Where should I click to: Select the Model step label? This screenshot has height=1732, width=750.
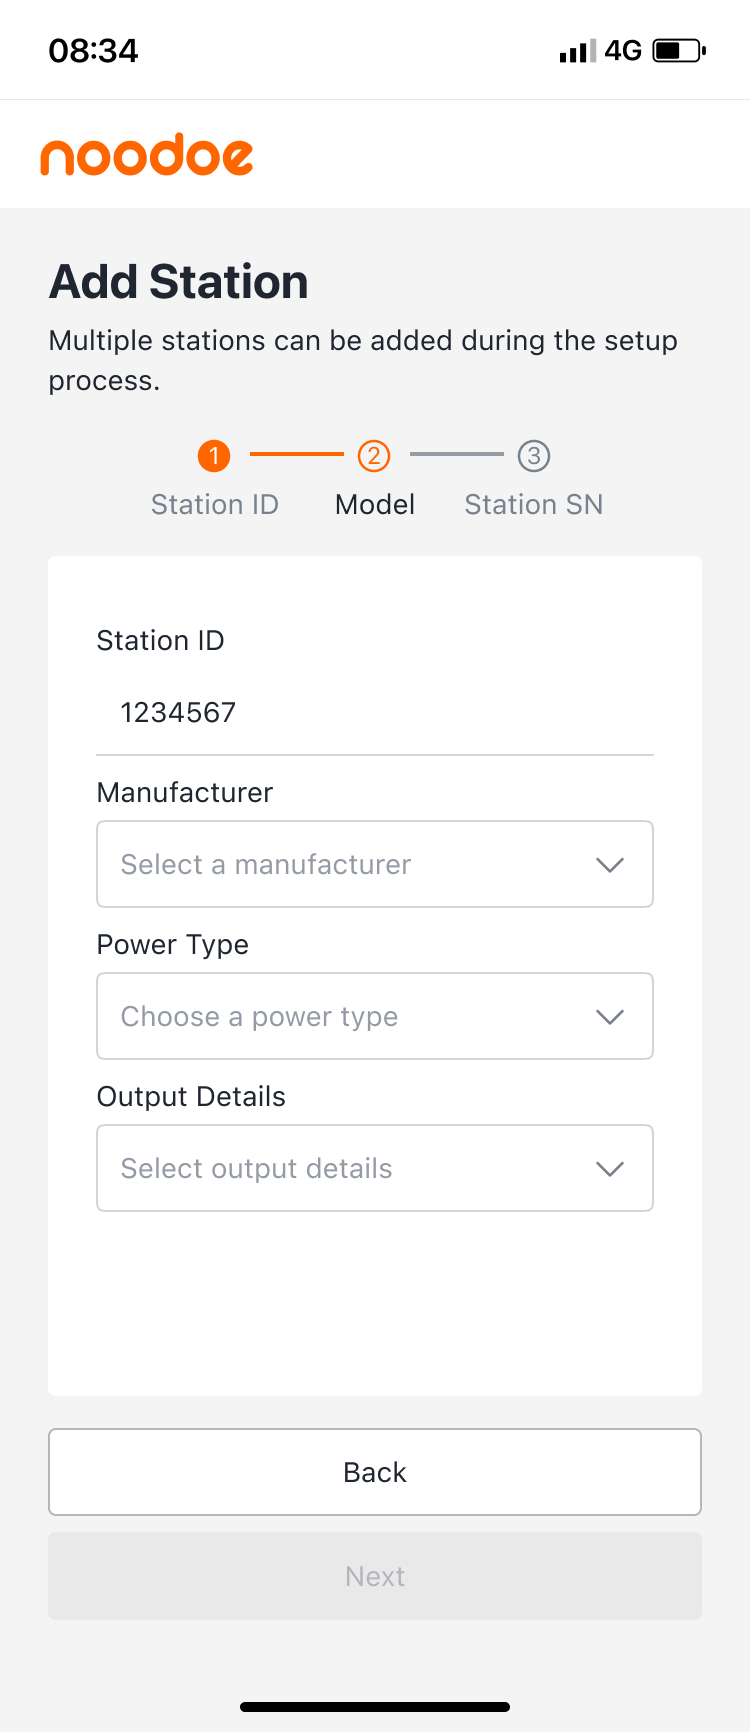point(375,504)
